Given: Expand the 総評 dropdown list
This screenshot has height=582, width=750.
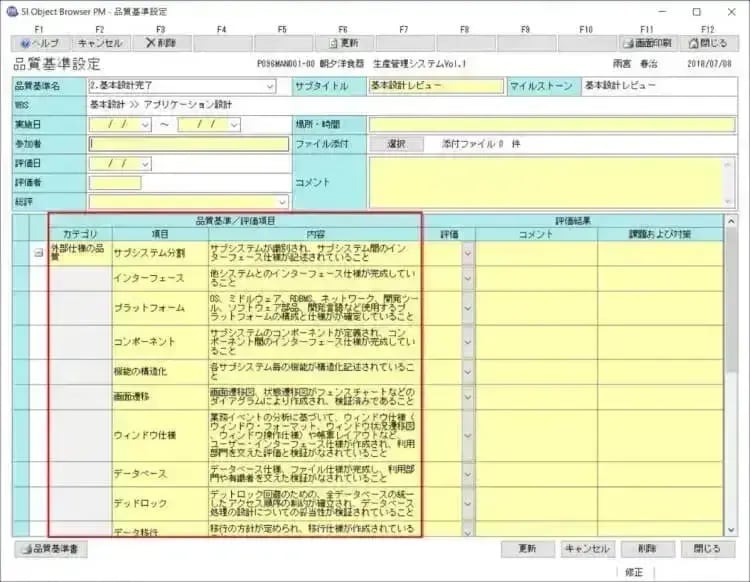Looking at the screenshot, I should 282,202.
